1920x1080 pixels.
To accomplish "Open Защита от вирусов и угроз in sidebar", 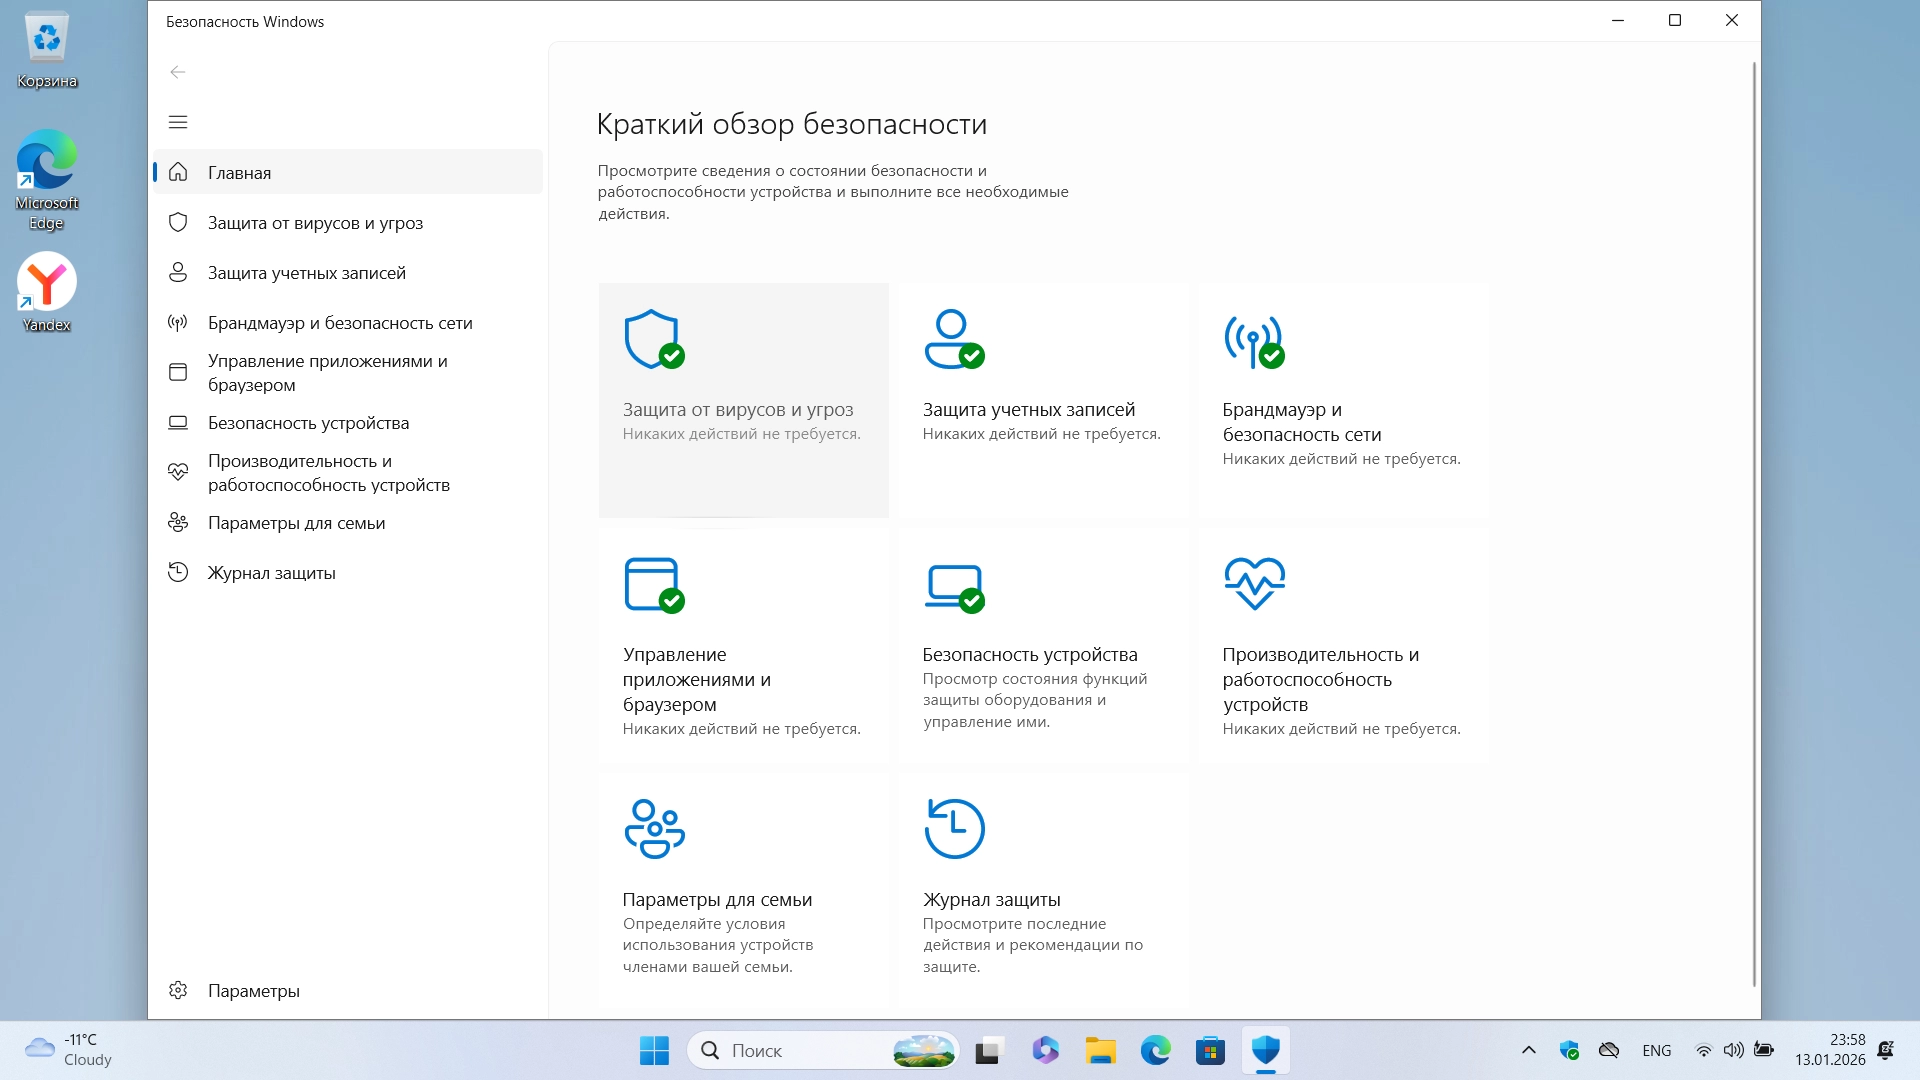I will point(315,223).
